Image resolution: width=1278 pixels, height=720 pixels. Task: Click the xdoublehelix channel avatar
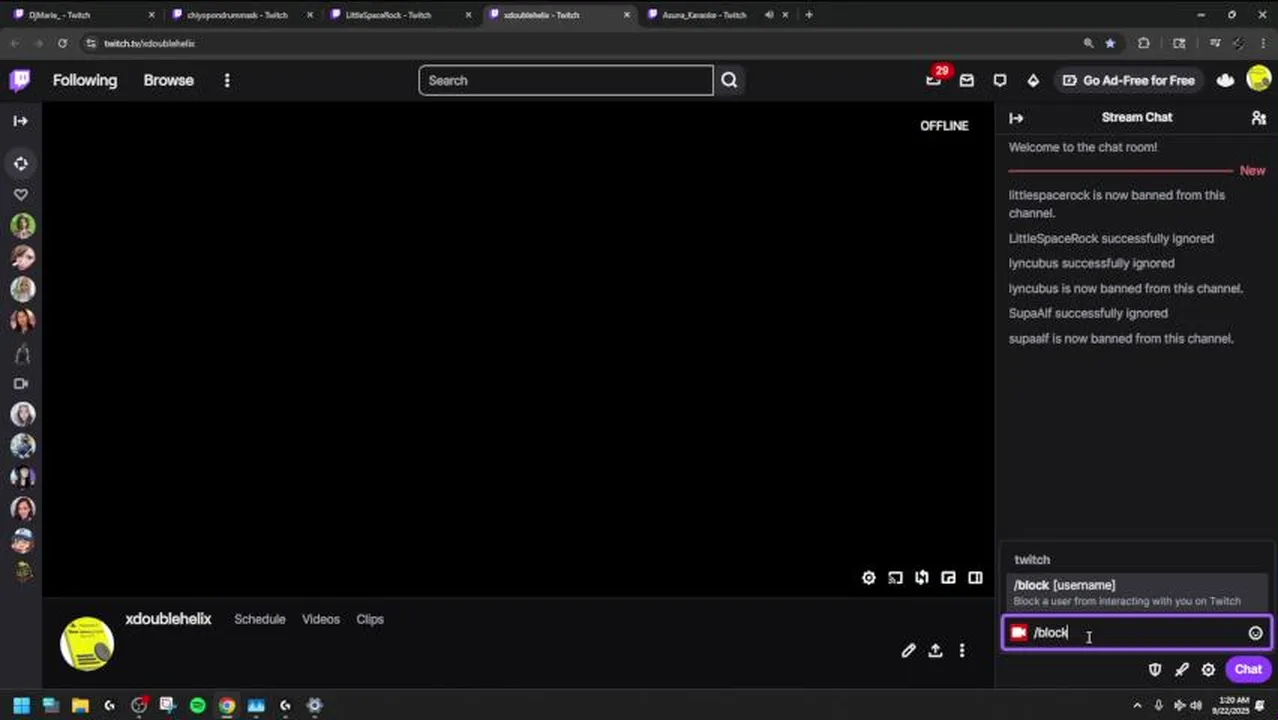click(87, 643)
